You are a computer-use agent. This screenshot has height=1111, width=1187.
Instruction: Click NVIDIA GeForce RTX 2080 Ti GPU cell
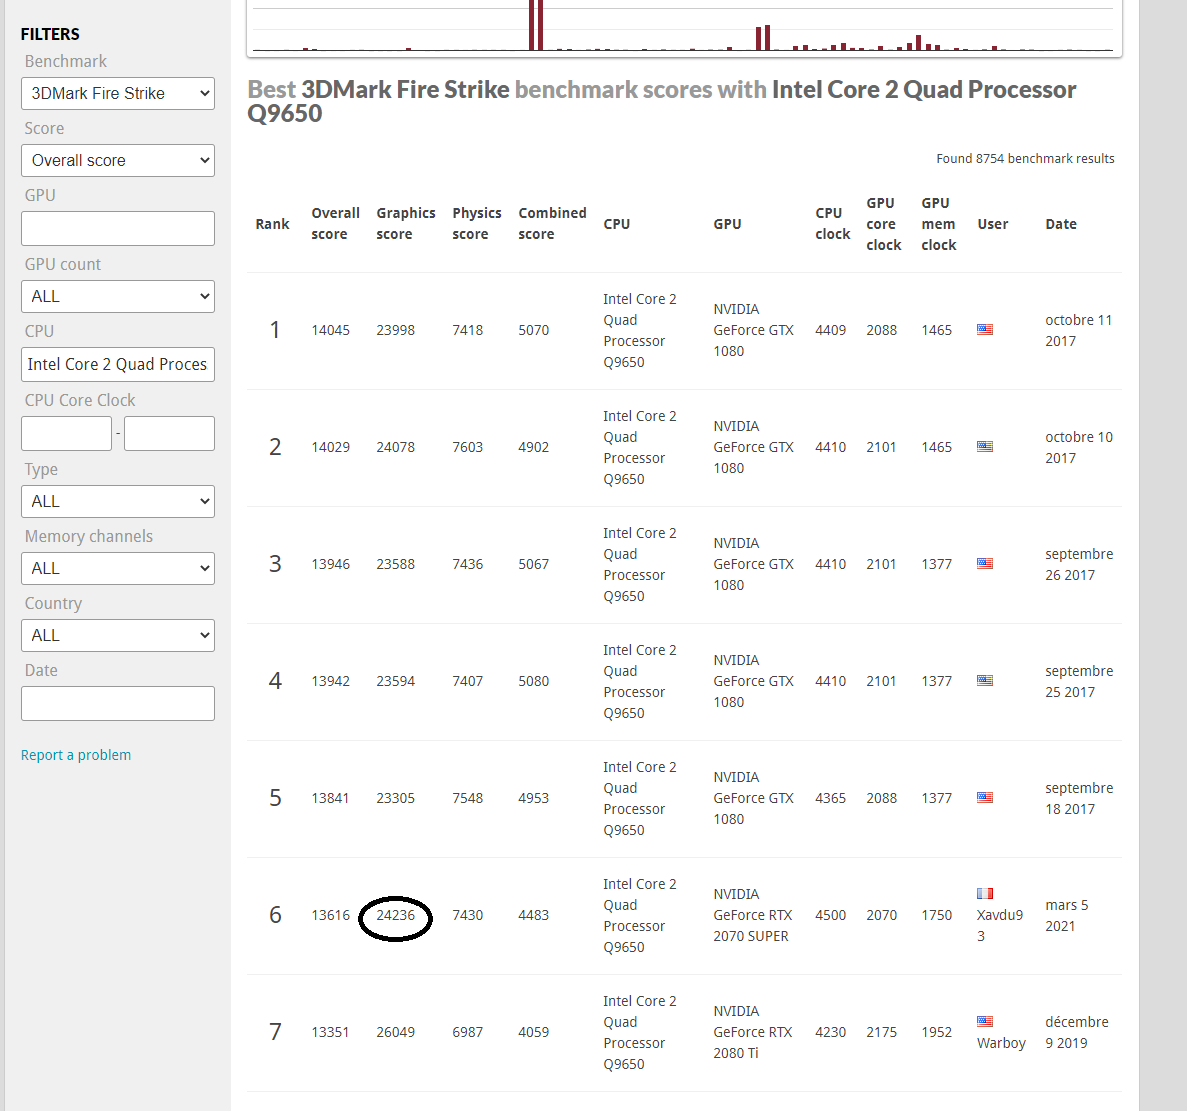(x=752, y=1032)
